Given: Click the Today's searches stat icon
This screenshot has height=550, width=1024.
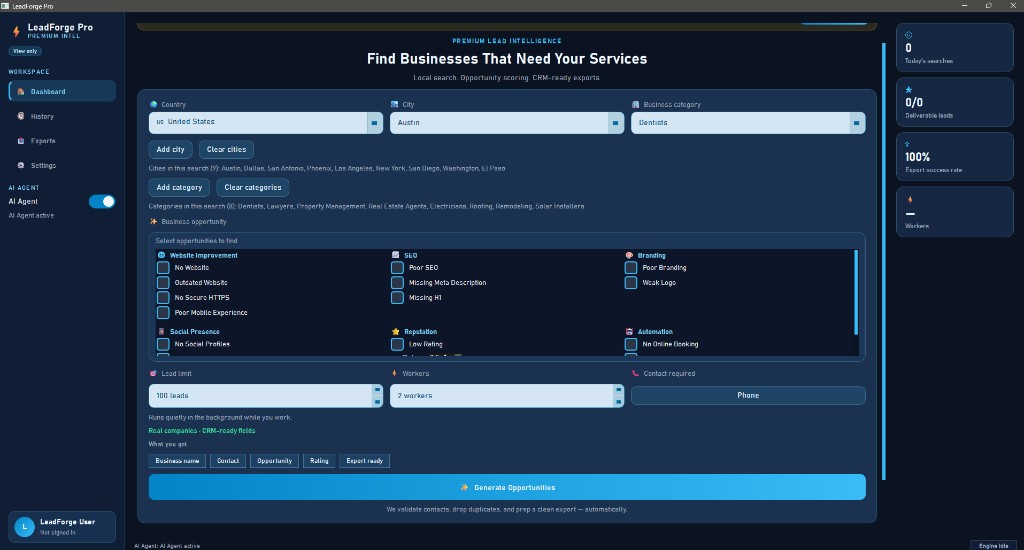Looking at the screenshot, I should pos(908,35).
